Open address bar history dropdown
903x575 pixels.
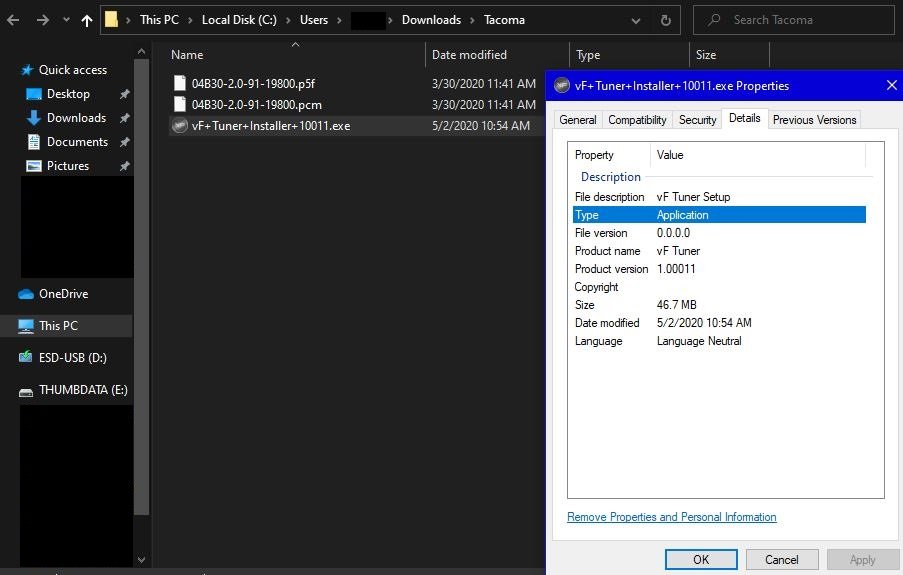636,21
